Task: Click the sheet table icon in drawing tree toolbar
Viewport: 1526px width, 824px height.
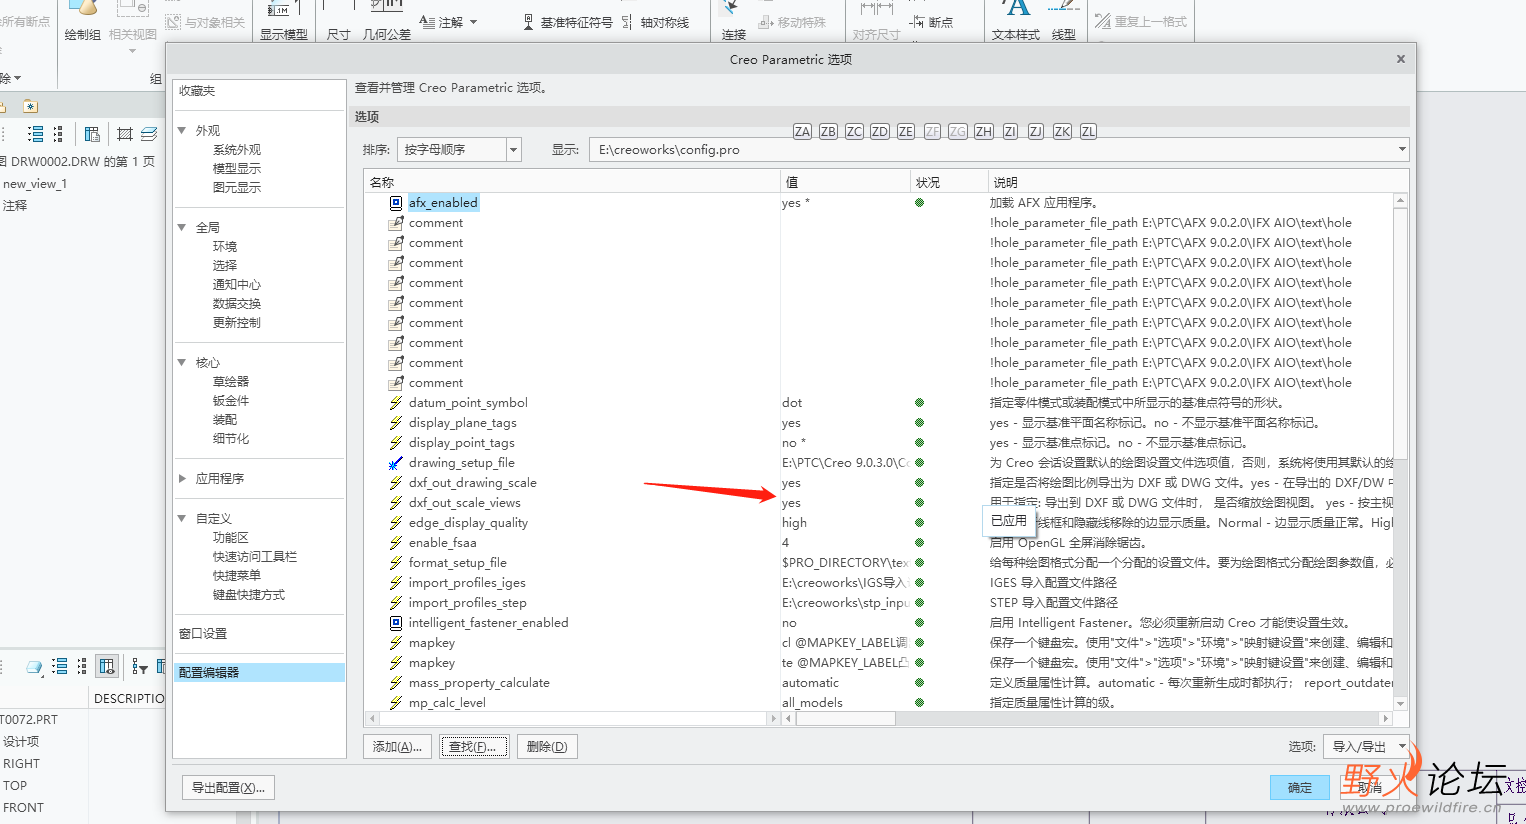Action: pos(92,133)
